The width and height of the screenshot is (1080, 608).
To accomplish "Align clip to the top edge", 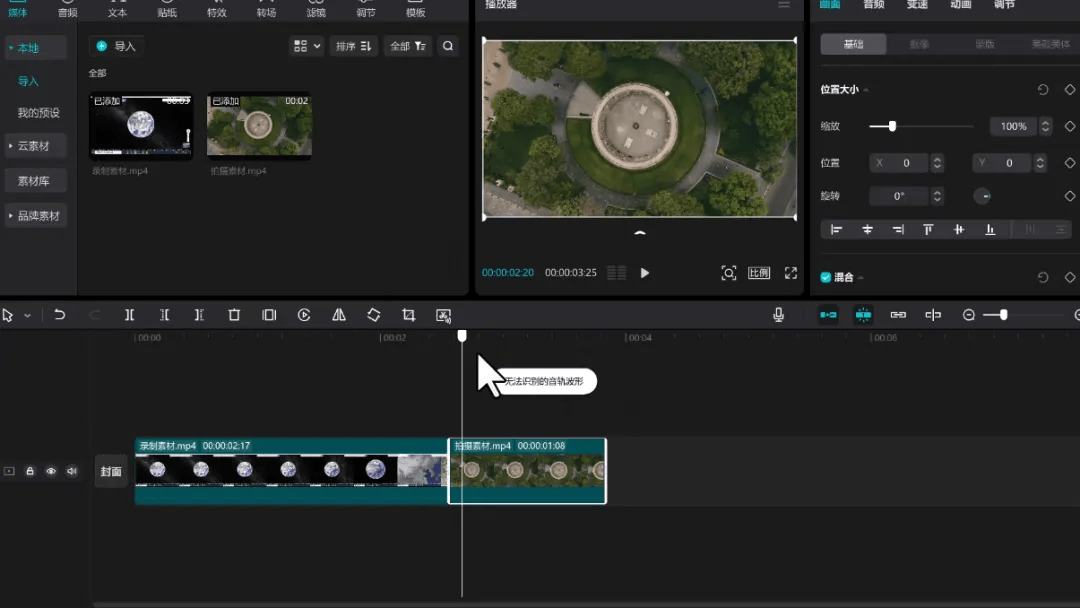I will (928, 229).
